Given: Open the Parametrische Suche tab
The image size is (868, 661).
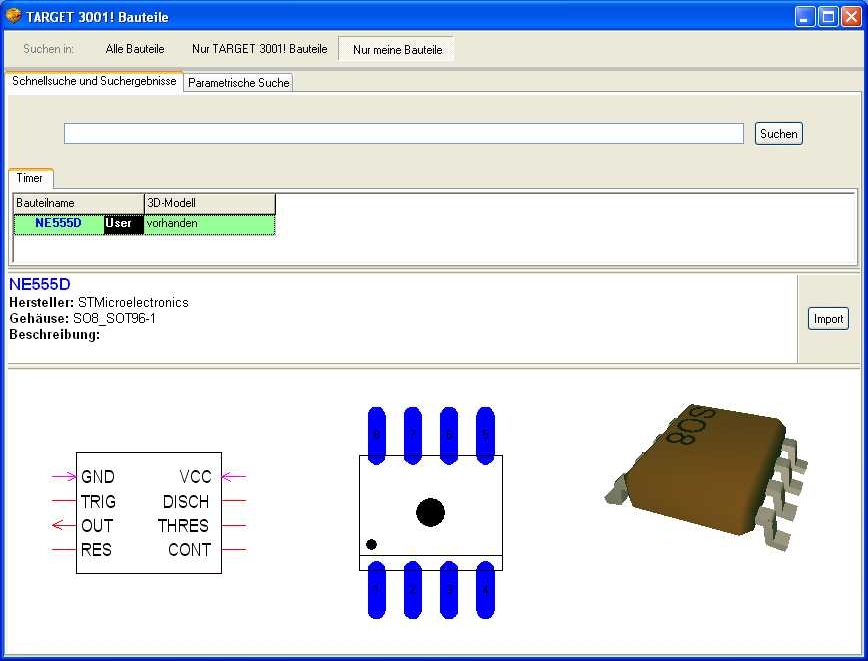Looking at the screenshot, I should tap(239, 83).
